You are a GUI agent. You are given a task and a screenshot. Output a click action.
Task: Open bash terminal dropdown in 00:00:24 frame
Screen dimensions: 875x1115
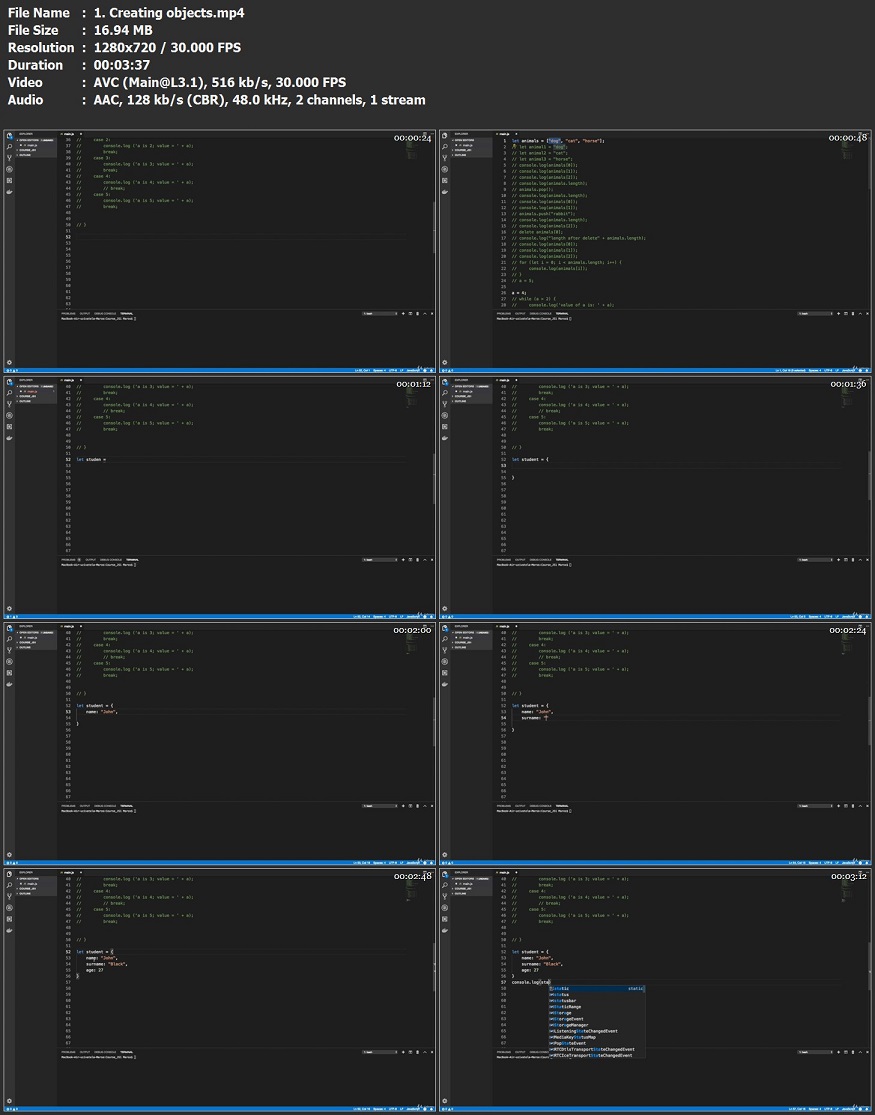(x=380, y=314)
